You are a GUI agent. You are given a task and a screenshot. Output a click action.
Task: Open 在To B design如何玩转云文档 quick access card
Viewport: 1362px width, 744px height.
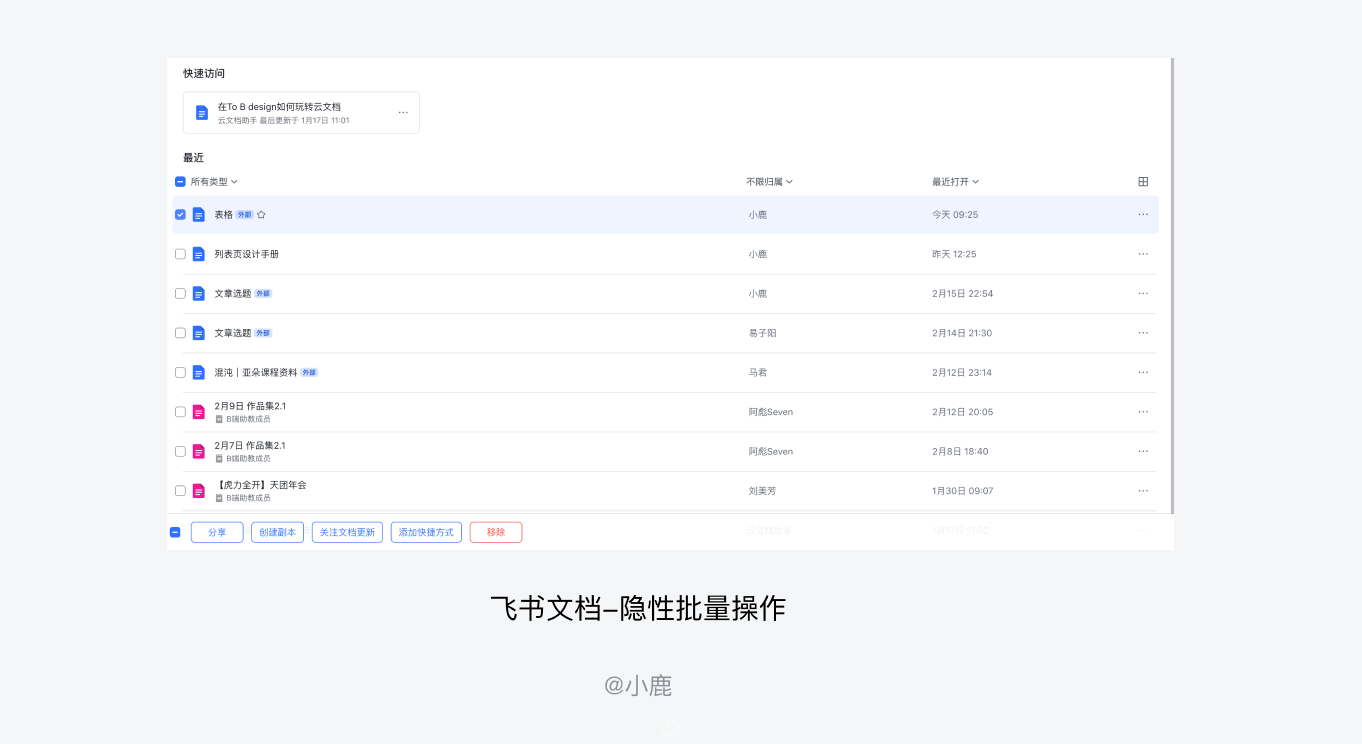coord(301,113)
